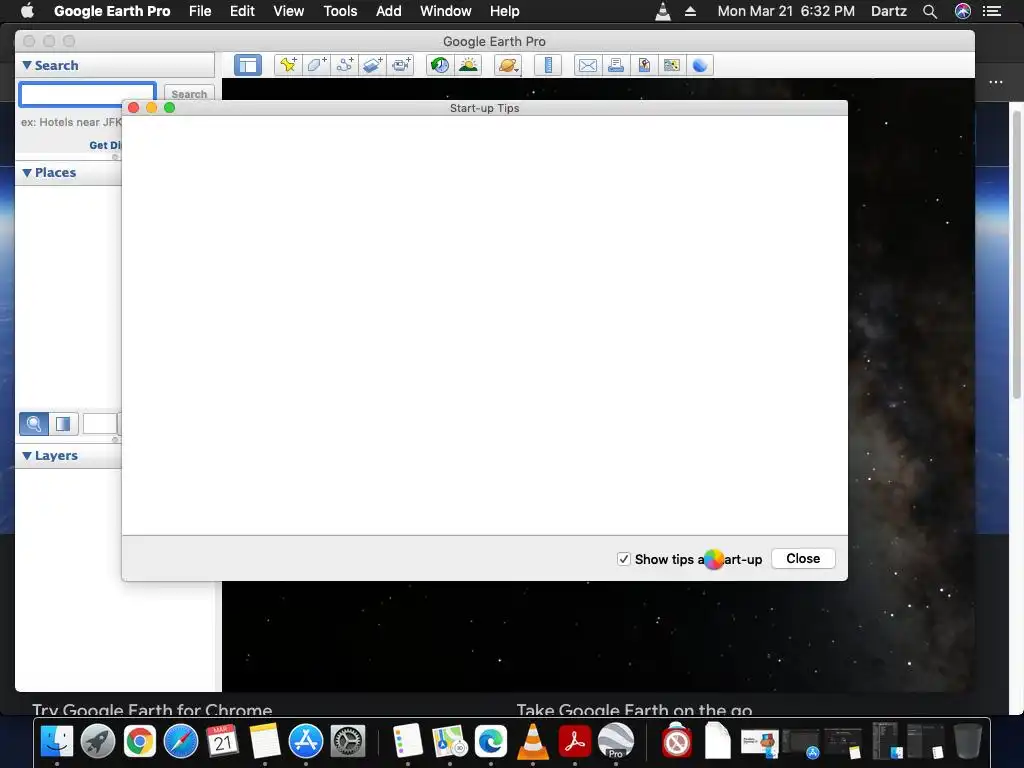Show historical imagery clock icon
The height and width of the screenshot is (768, 1024).
point(440,65)
